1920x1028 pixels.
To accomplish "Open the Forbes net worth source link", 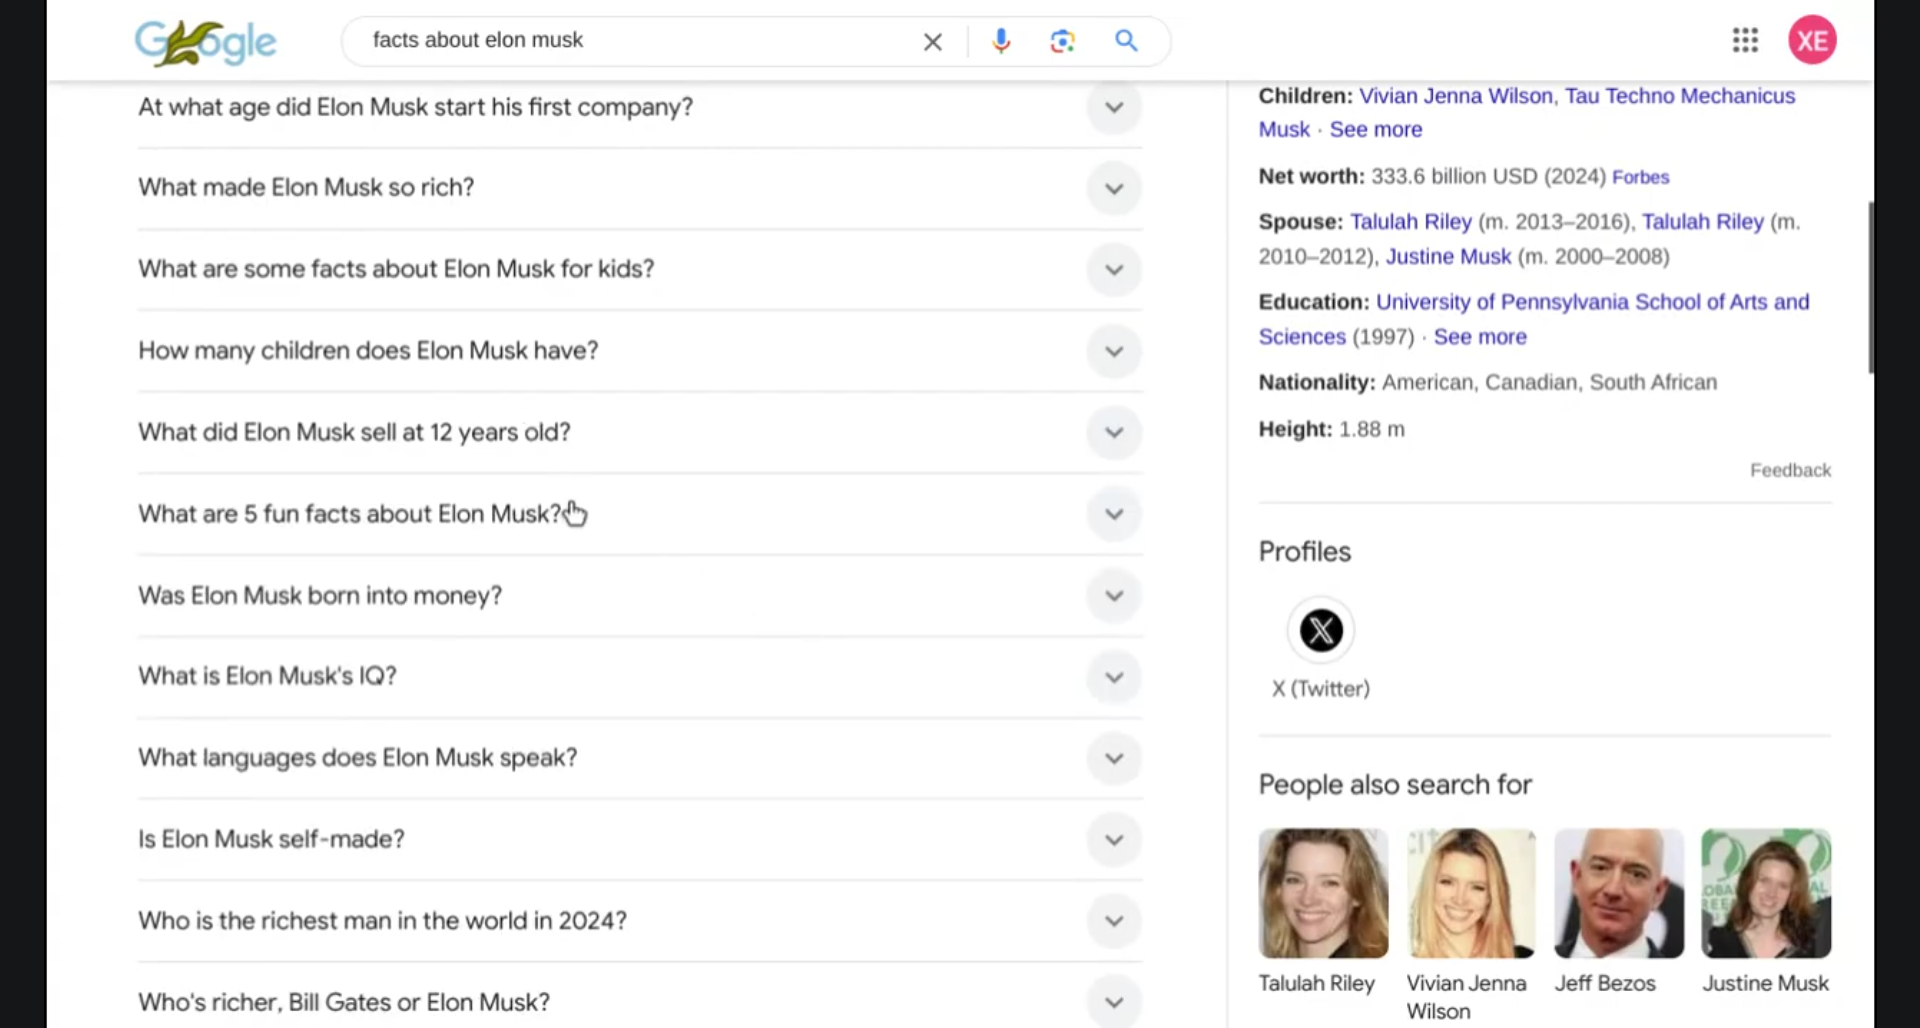I will tap(1640, 177).
